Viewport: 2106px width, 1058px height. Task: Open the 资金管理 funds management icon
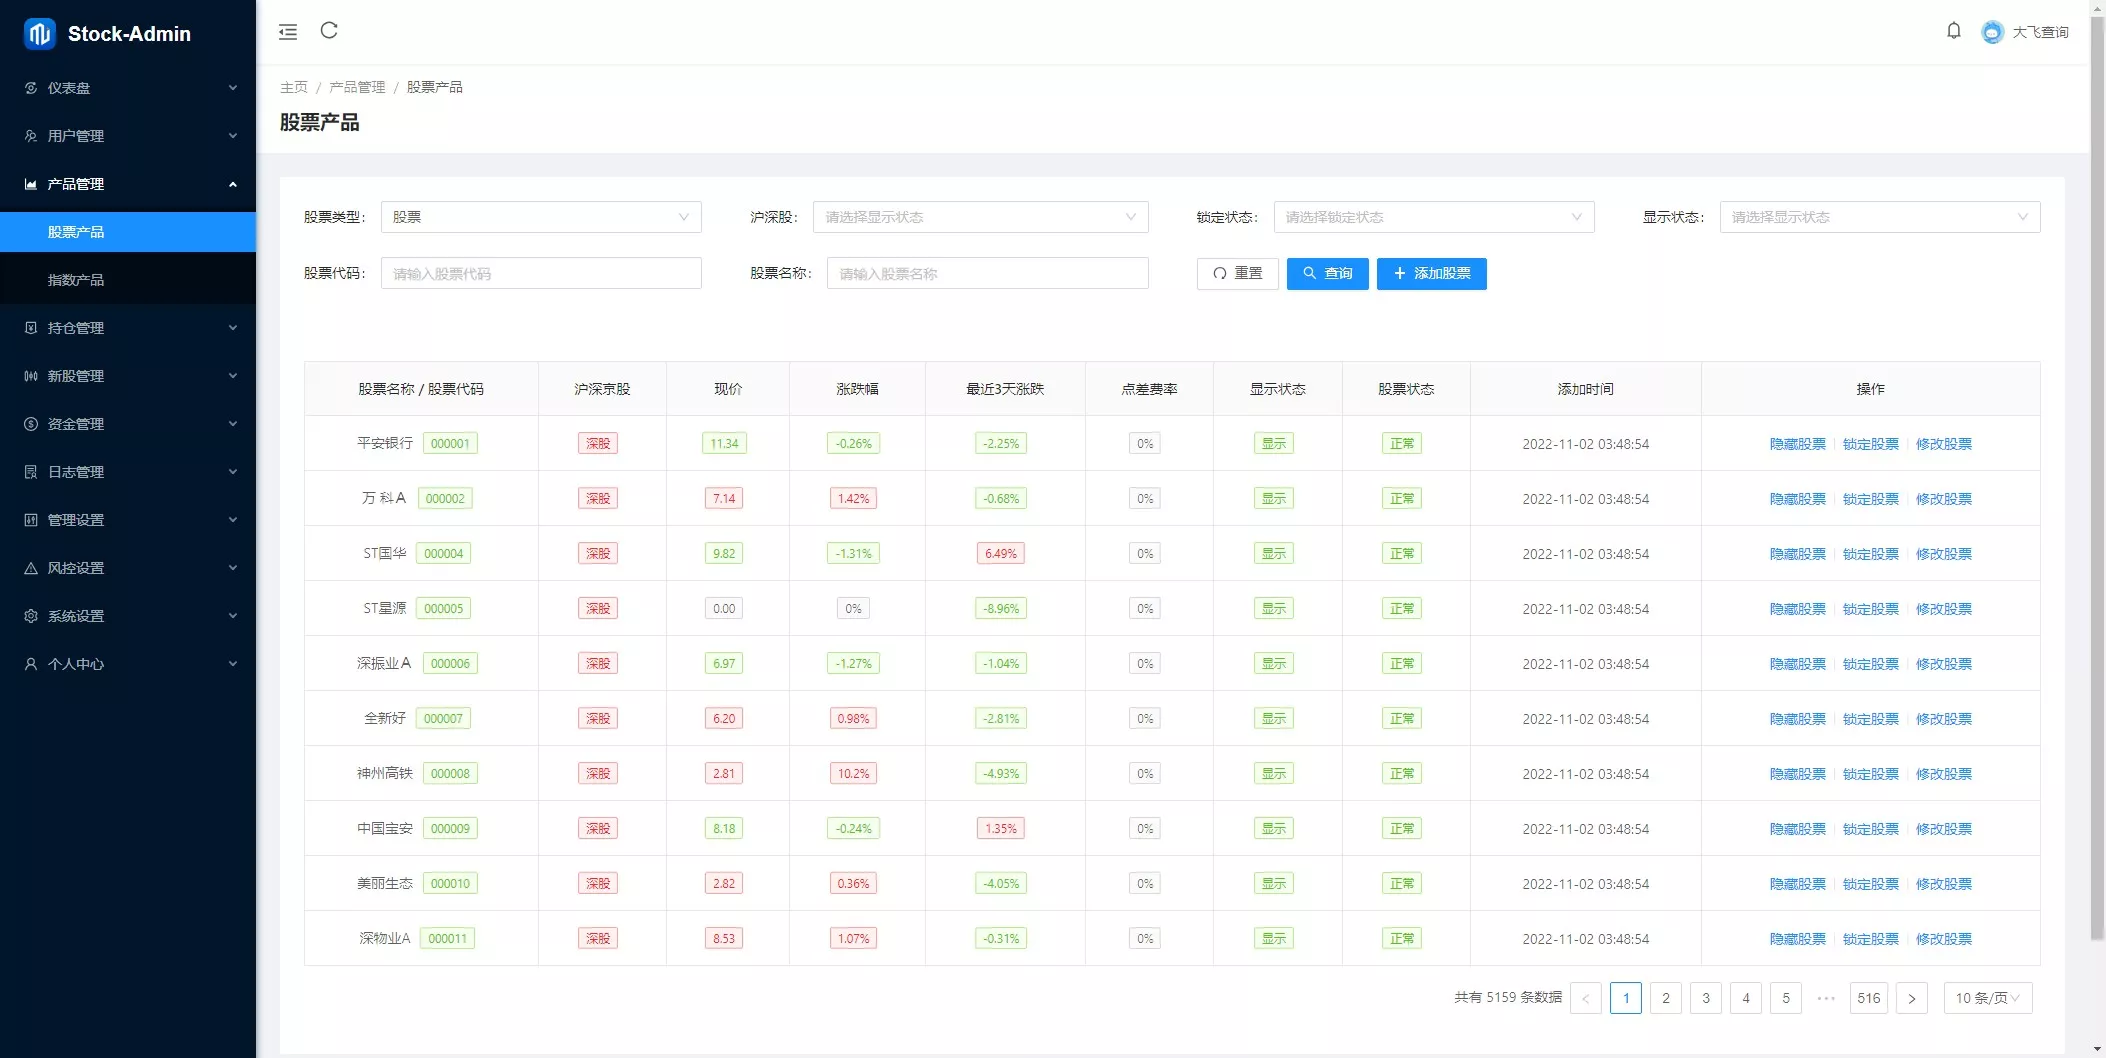click(x=30, y=423)
